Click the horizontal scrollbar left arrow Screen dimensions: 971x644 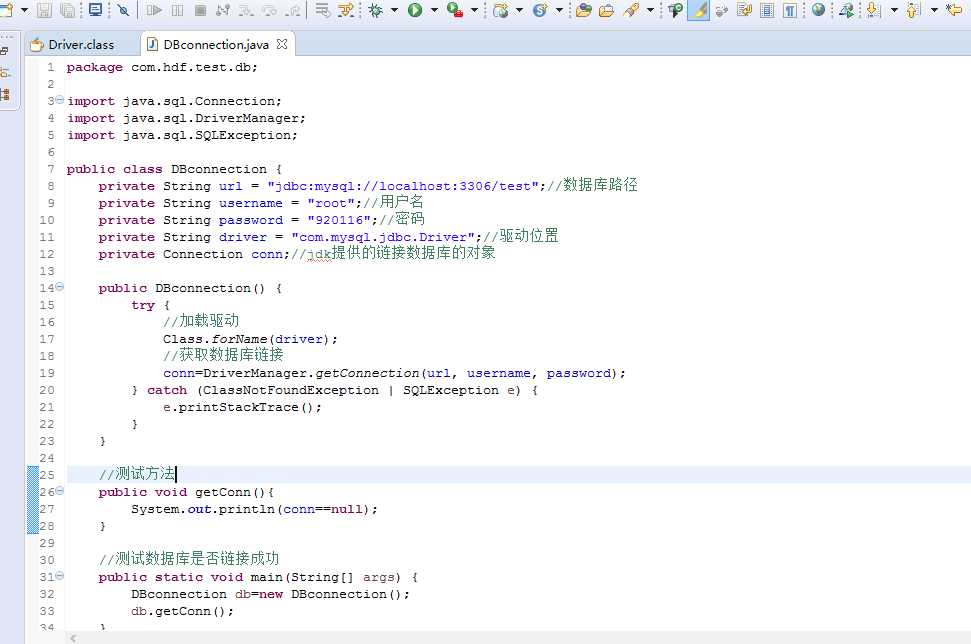click(73, 638)
